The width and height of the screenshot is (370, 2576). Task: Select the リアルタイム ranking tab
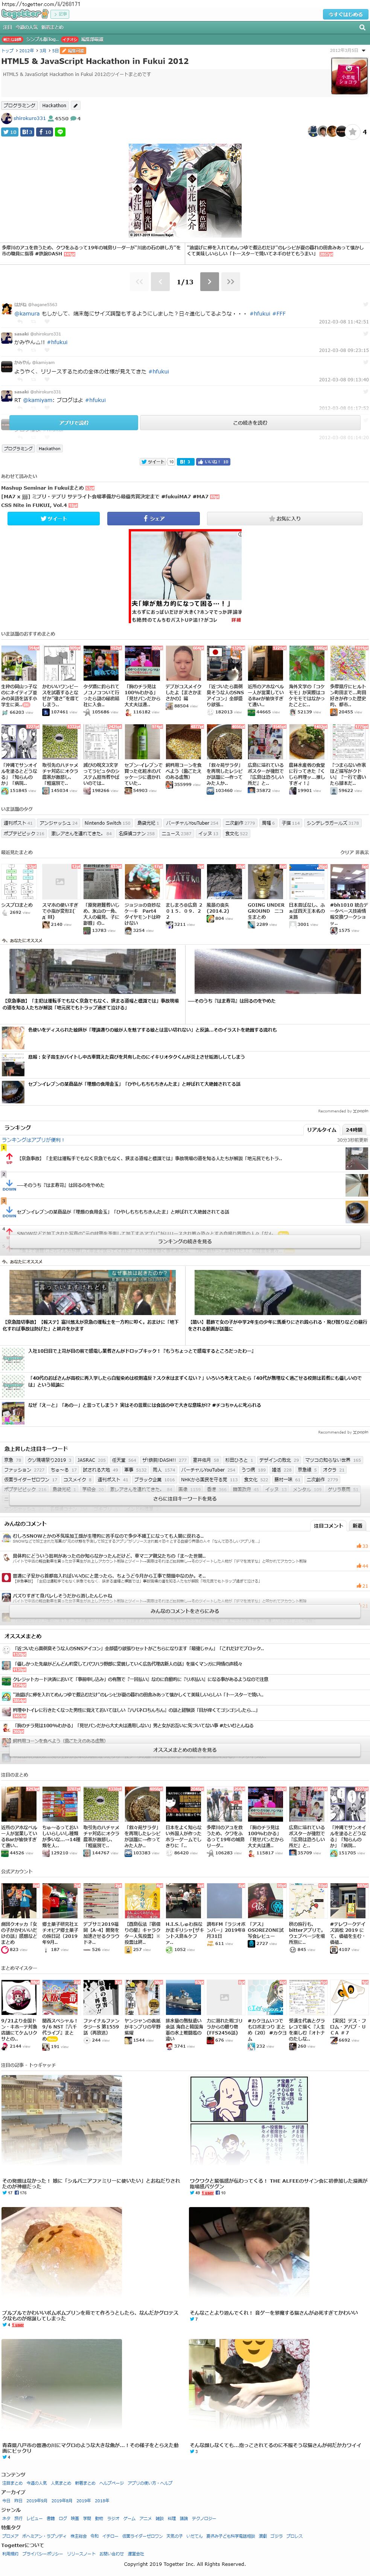[x=321, y=1129]
